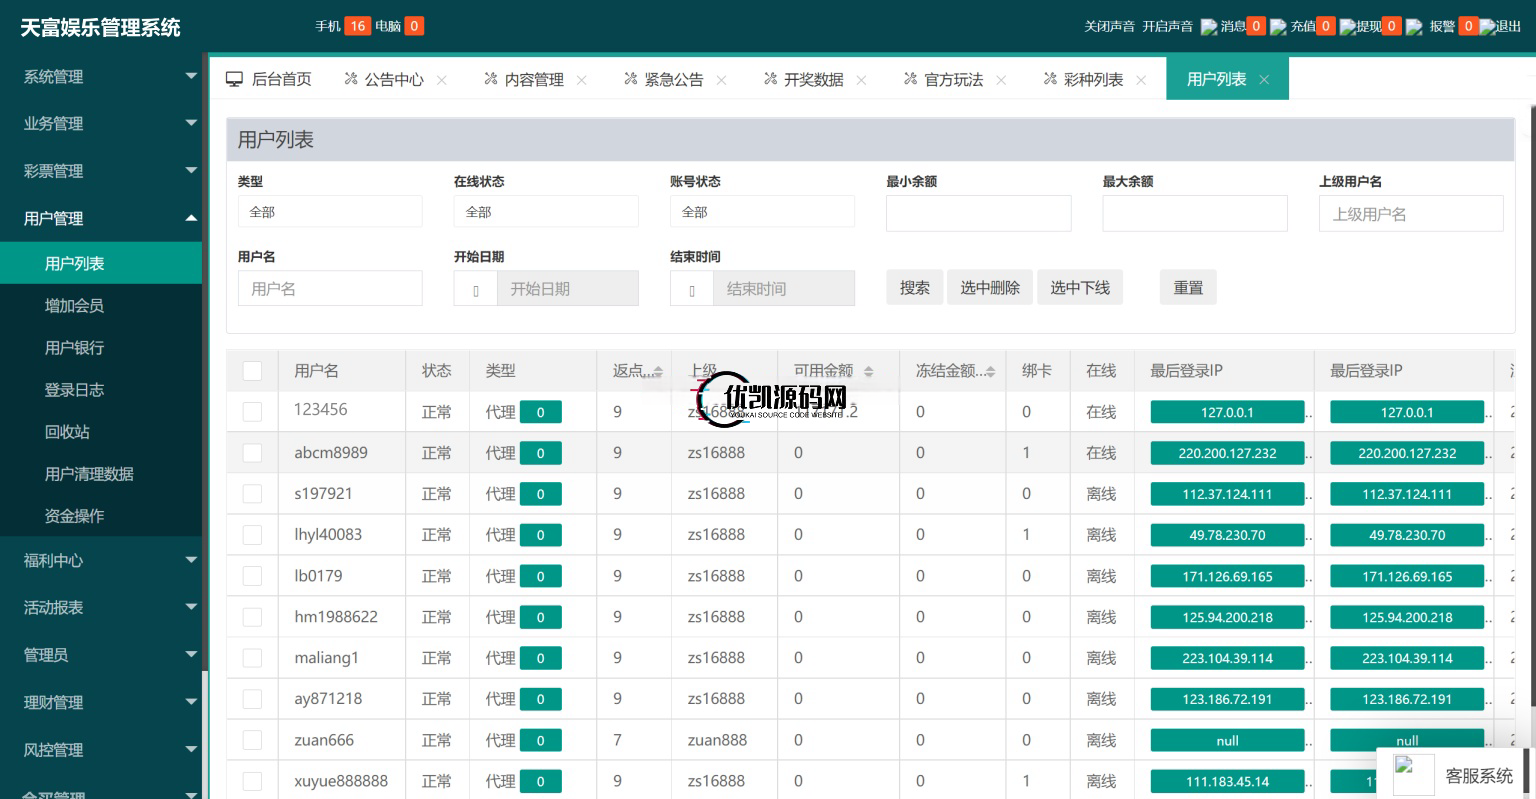The image size is (1536, 799).
Task: Toggle the select-all checkbox in table header
Action: tap(252, 371)
